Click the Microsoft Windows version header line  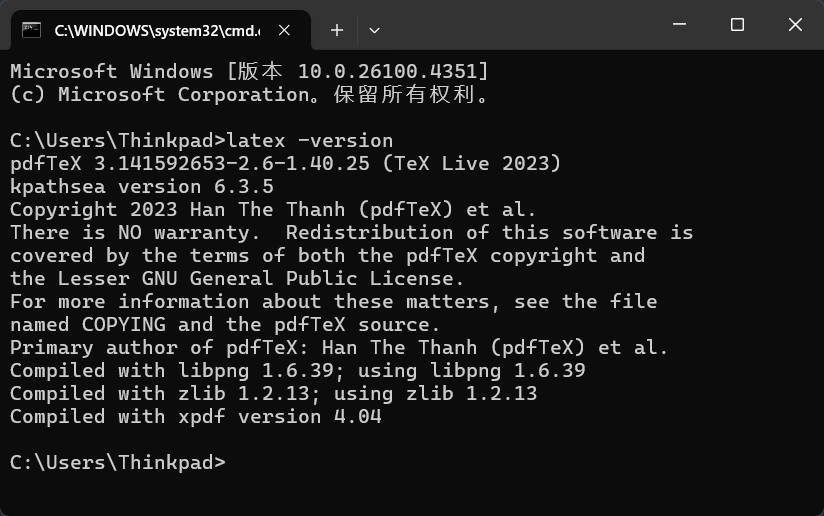(250, 71)
